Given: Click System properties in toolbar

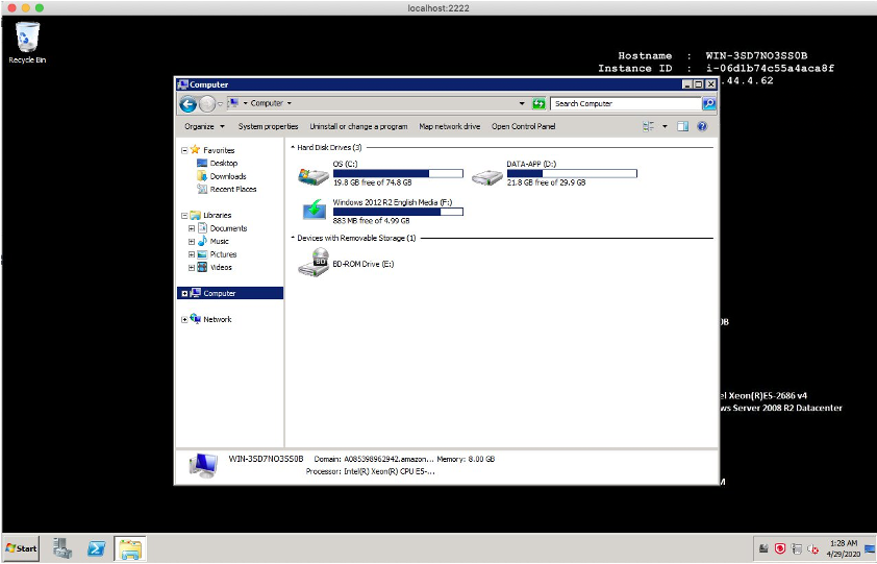Looking at the screenshot, I should coord(268,126).
